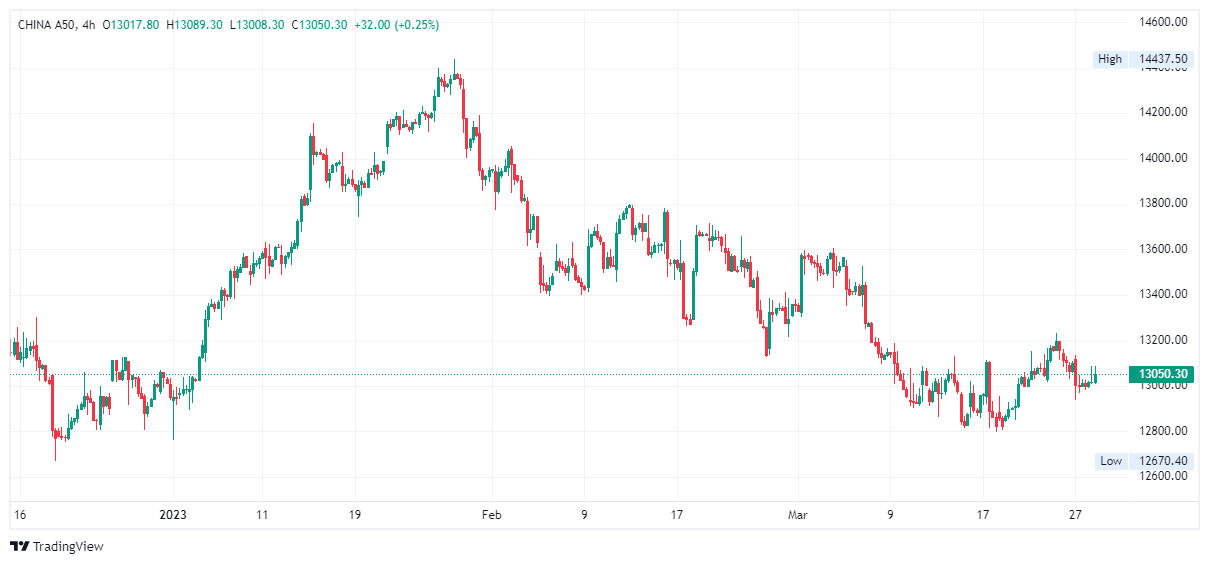Screen dimensions: 1209x564
Task: Click the +32.00 (+0.25%) change value
Action: tap(397, 24)
